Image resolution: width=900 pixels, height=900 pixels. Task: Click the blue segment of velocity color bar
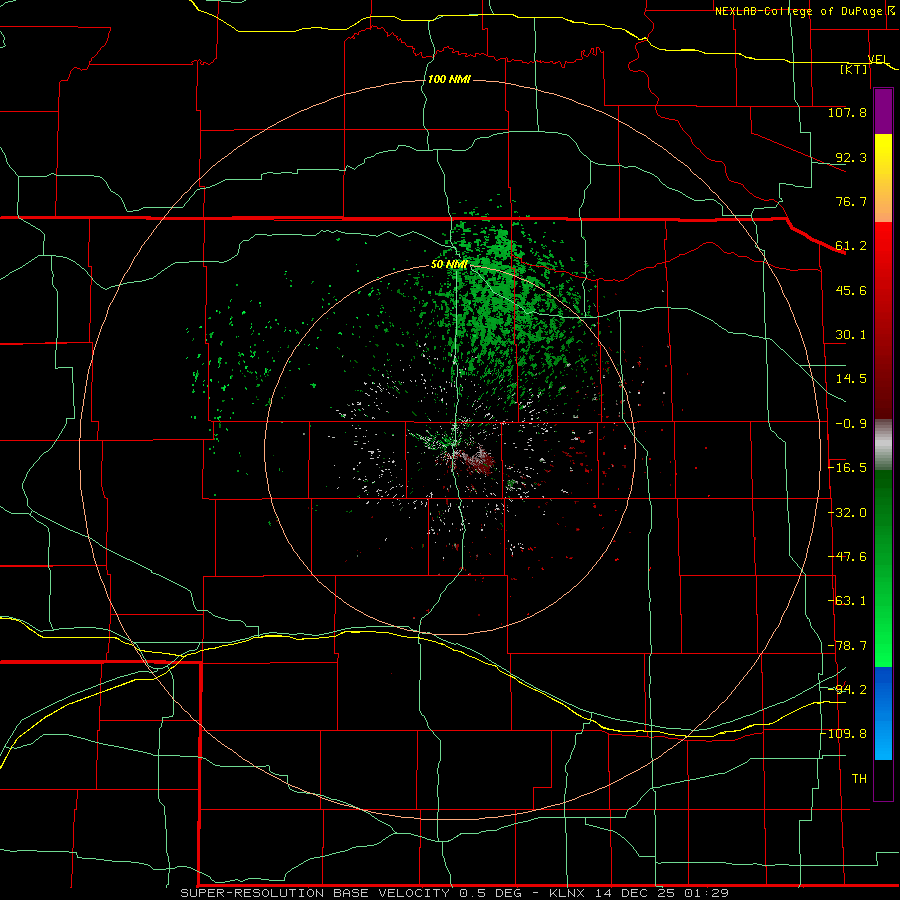883,713
